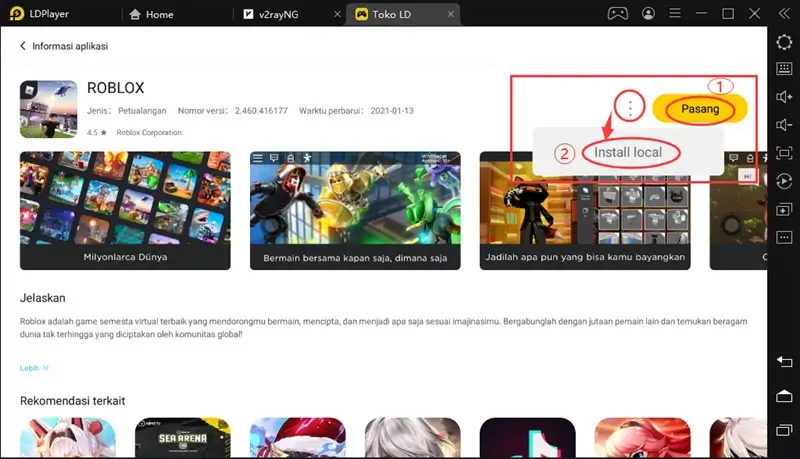Open first recommended app with white-haired character
Viewport: 800px width, 459px height.
68,438
